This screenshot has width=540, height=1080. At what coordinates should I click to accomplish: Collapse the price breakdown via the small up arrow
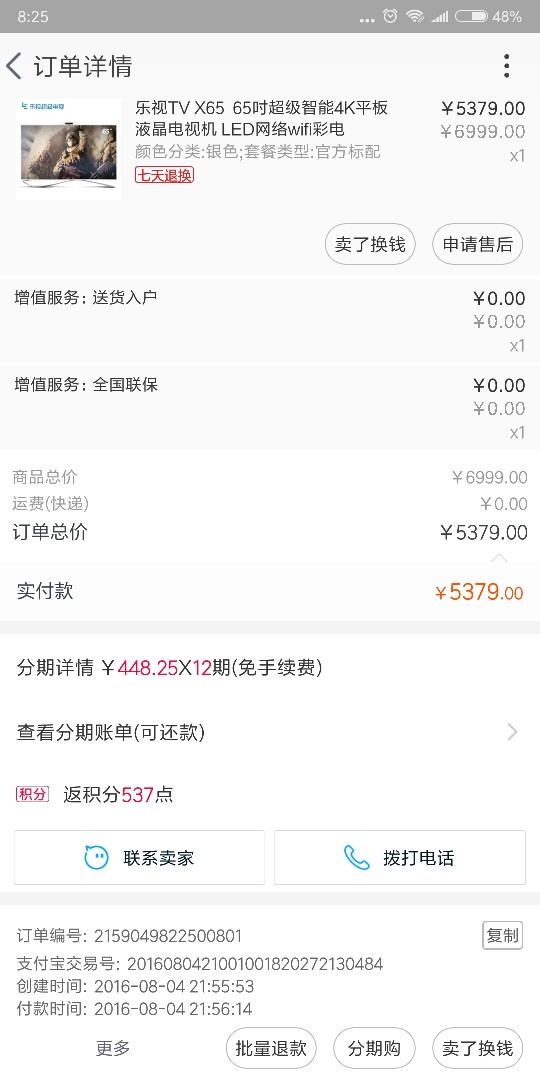(500, 557)
